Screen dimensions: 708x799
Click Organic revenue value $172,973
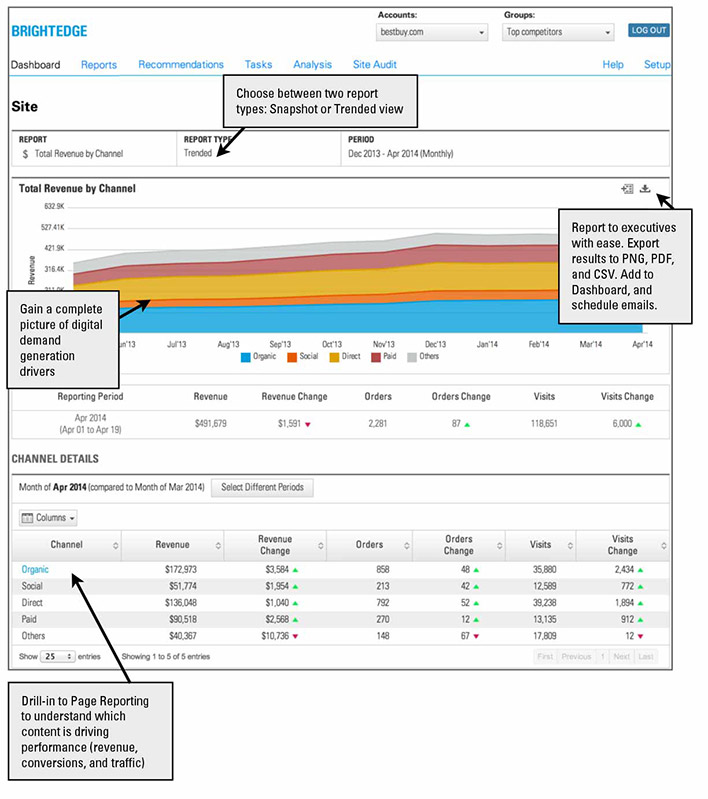pos(180,570)
